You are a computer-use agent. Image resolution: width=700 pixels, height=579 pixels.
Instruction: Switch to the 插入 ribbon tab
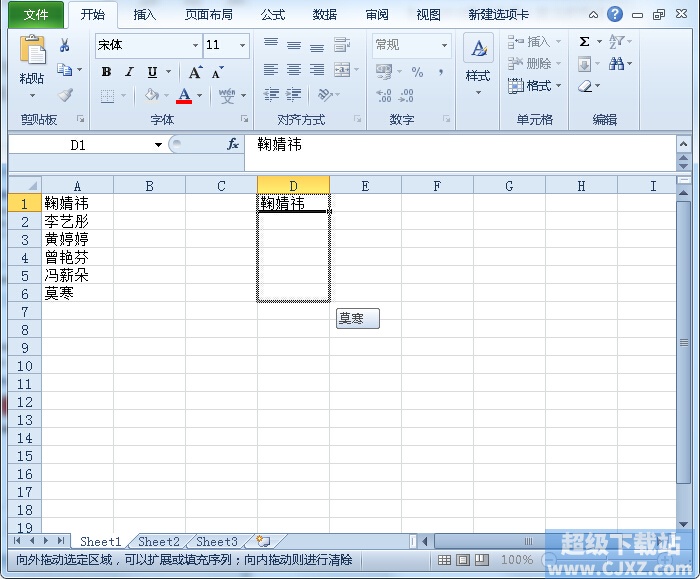pyautogui.click(x=145, y=15)
